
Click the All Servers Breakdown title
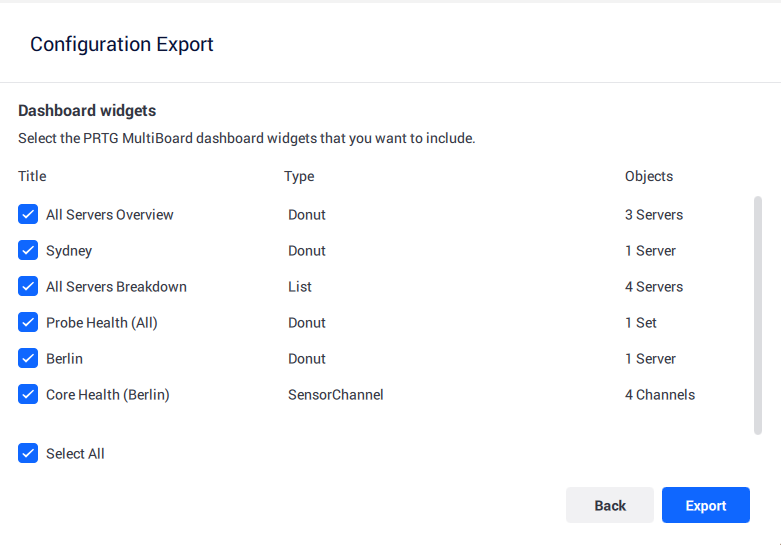tap(116, 286)
